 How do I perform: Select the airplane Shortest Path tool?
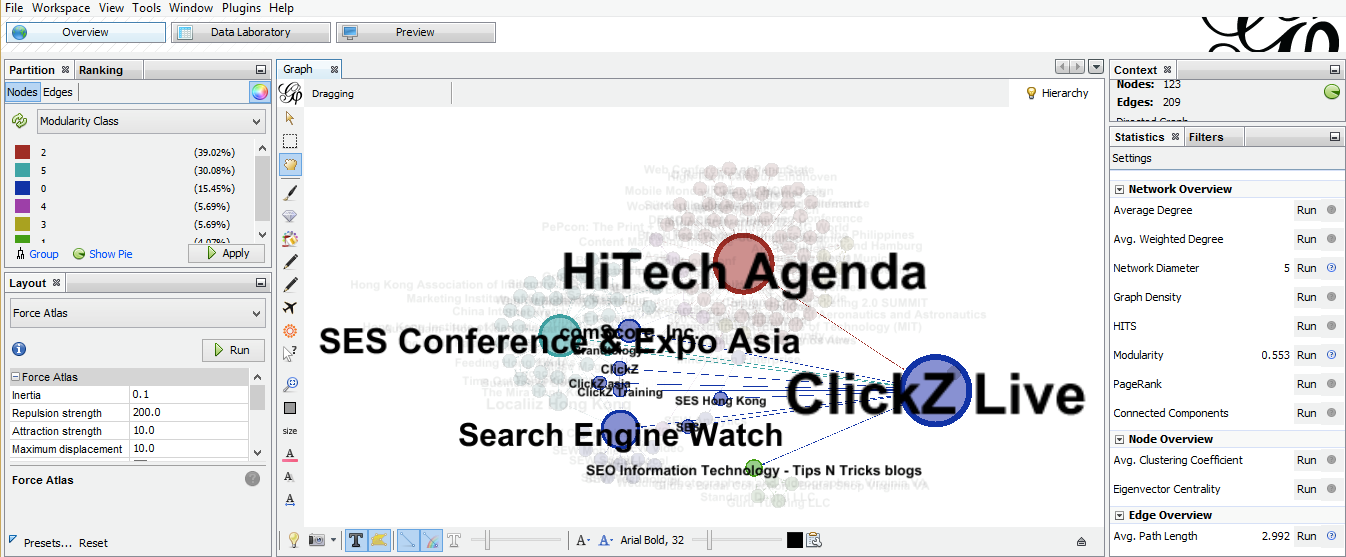tap(290, 307)
